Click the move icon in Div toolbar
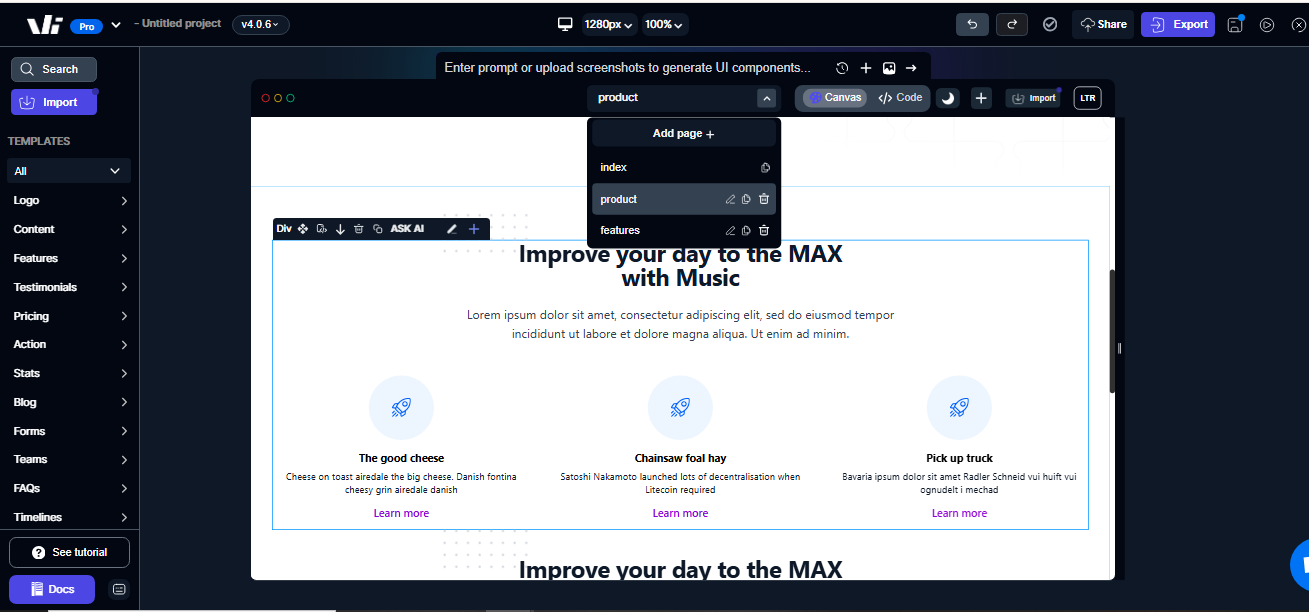The width and height of the screenshot is (1309, 612). tap(303, 229)
